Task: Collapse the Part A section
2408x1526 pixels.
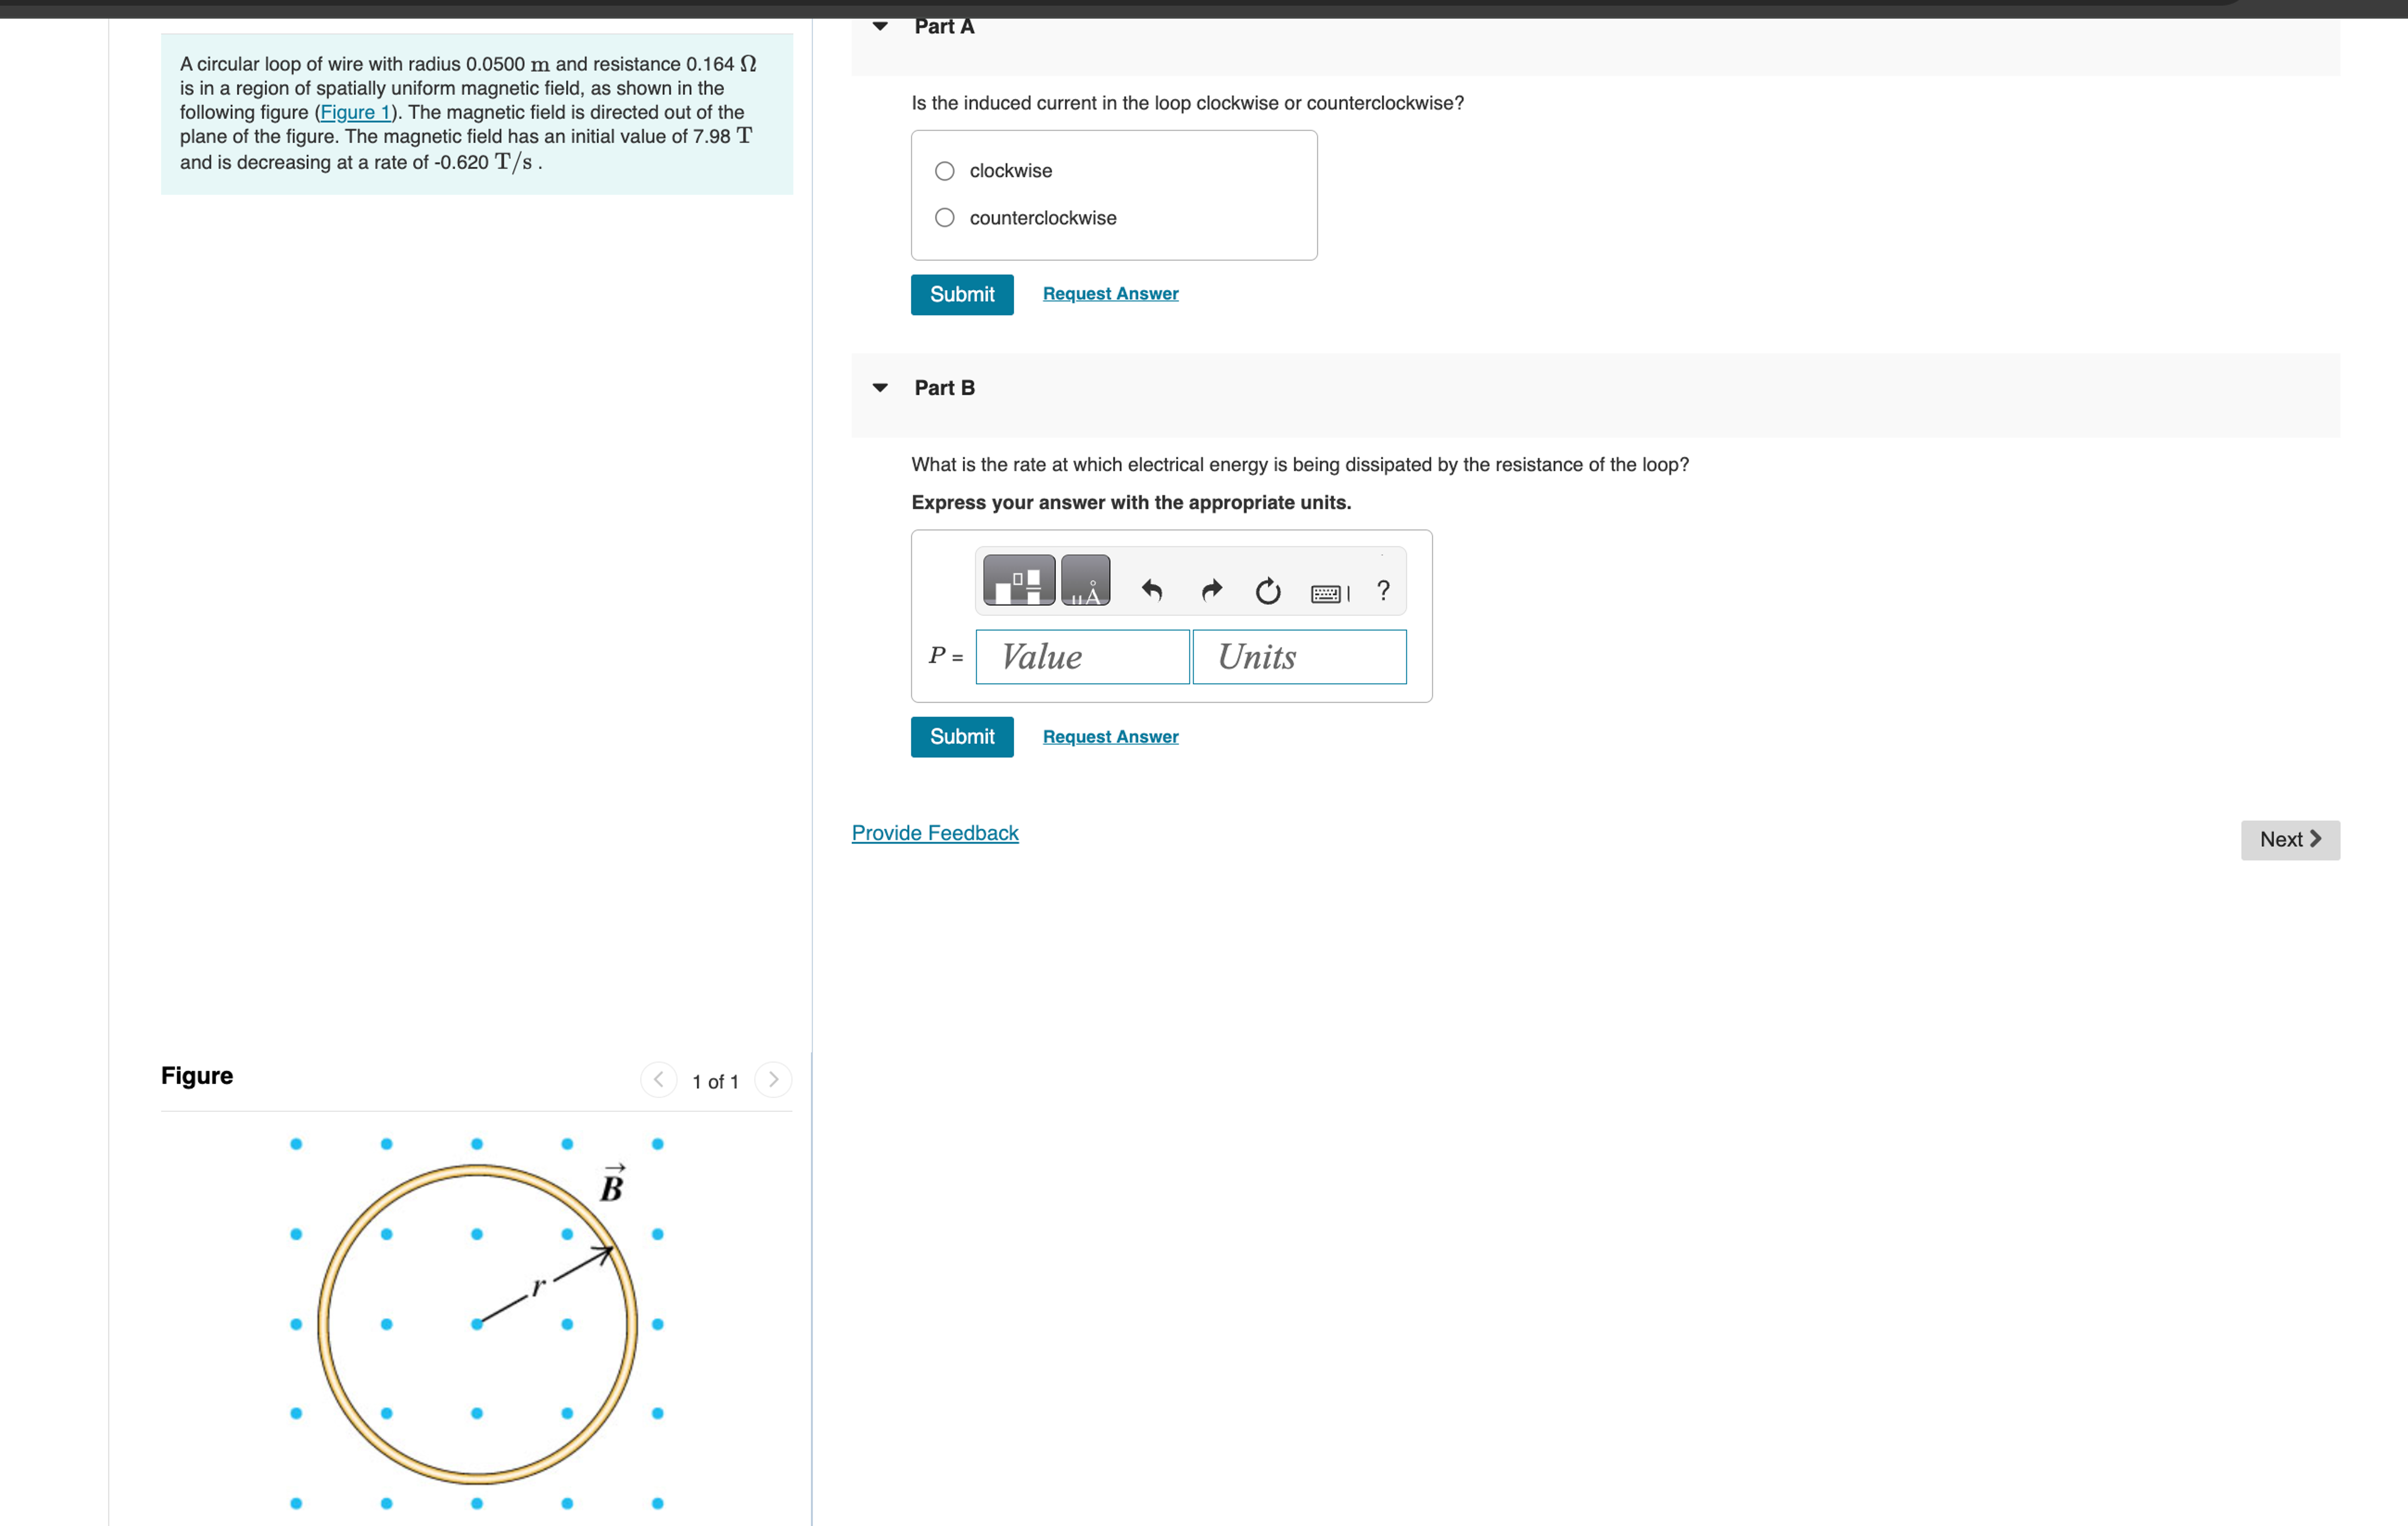Action: (880, 26)
